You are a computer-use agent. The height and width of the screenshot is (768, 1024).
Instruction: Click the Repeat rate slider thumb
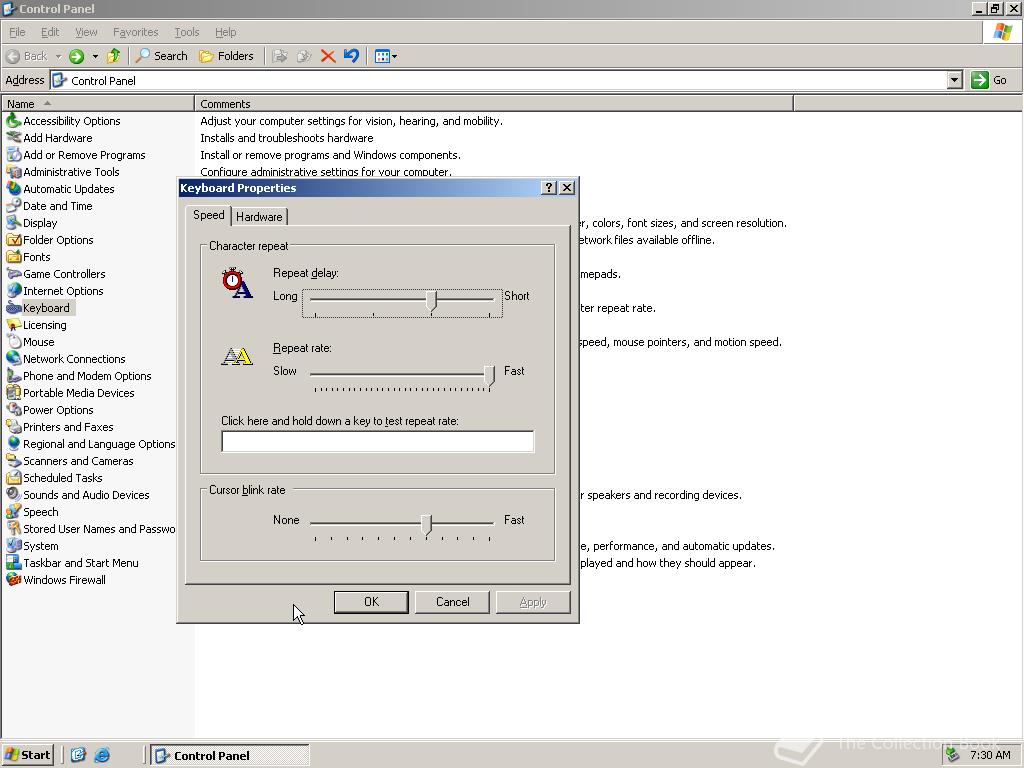(x=489, y=376)
